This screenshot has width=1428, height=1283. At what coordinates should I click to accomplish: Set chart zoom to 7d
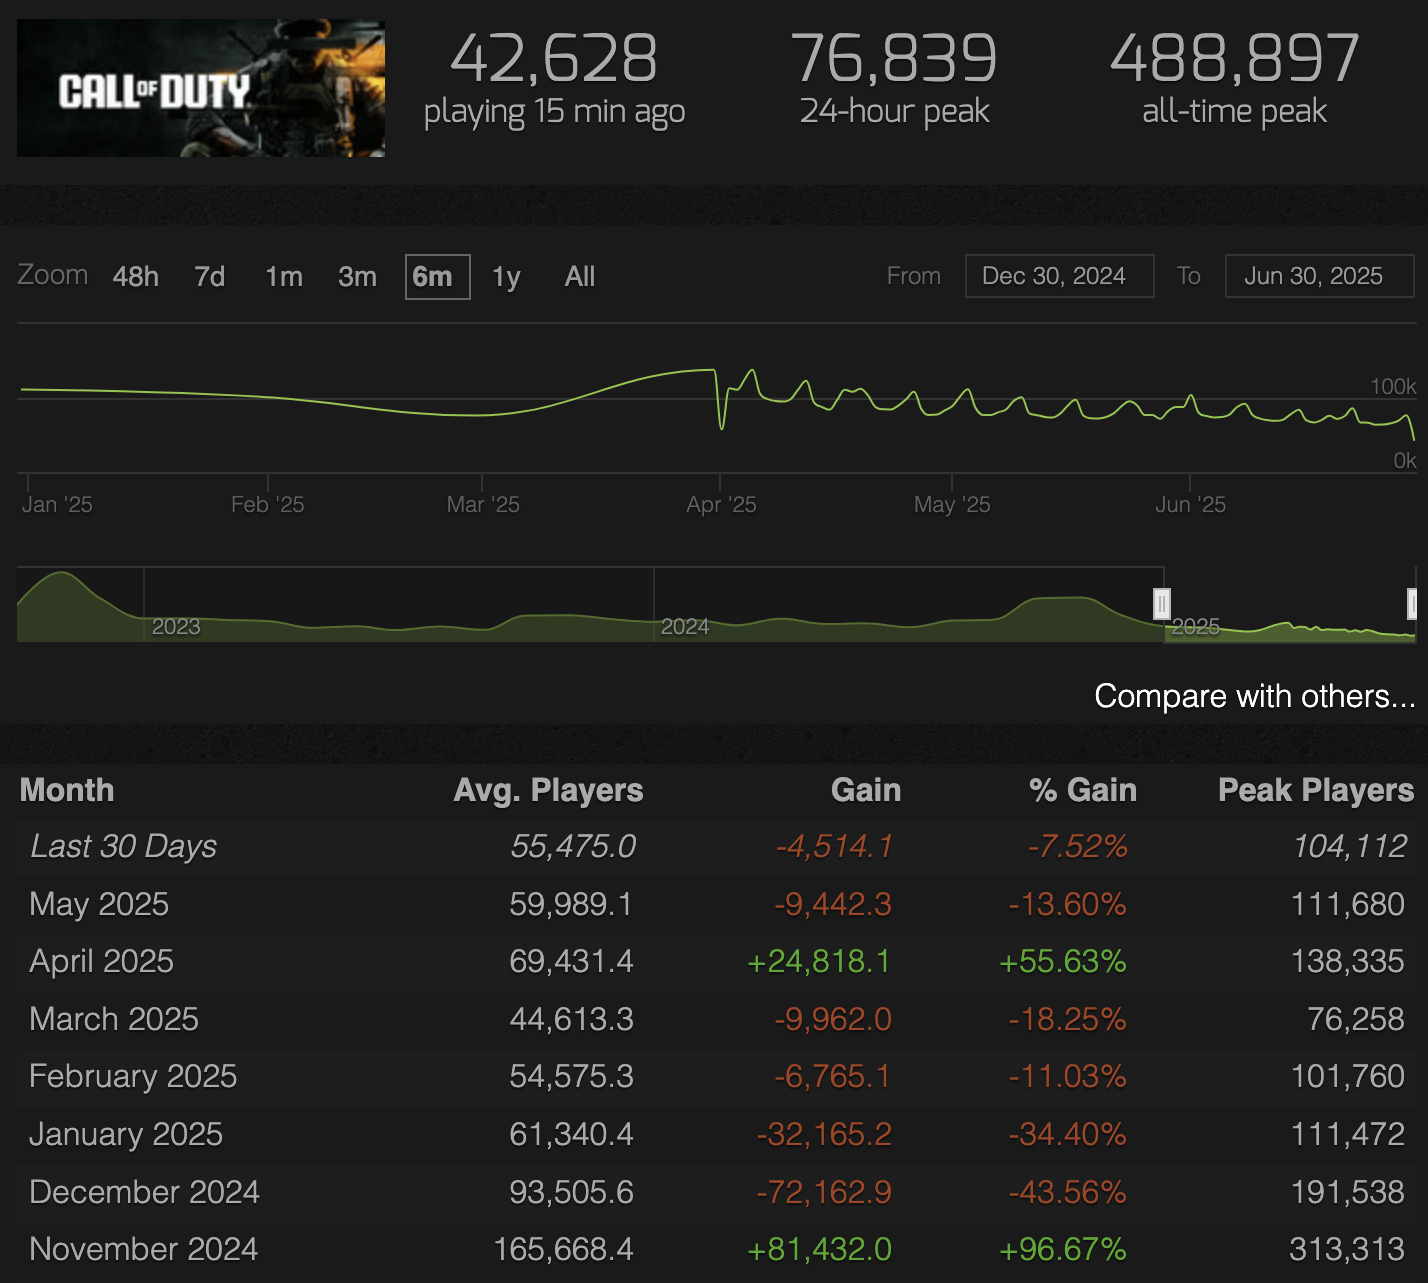210,276
